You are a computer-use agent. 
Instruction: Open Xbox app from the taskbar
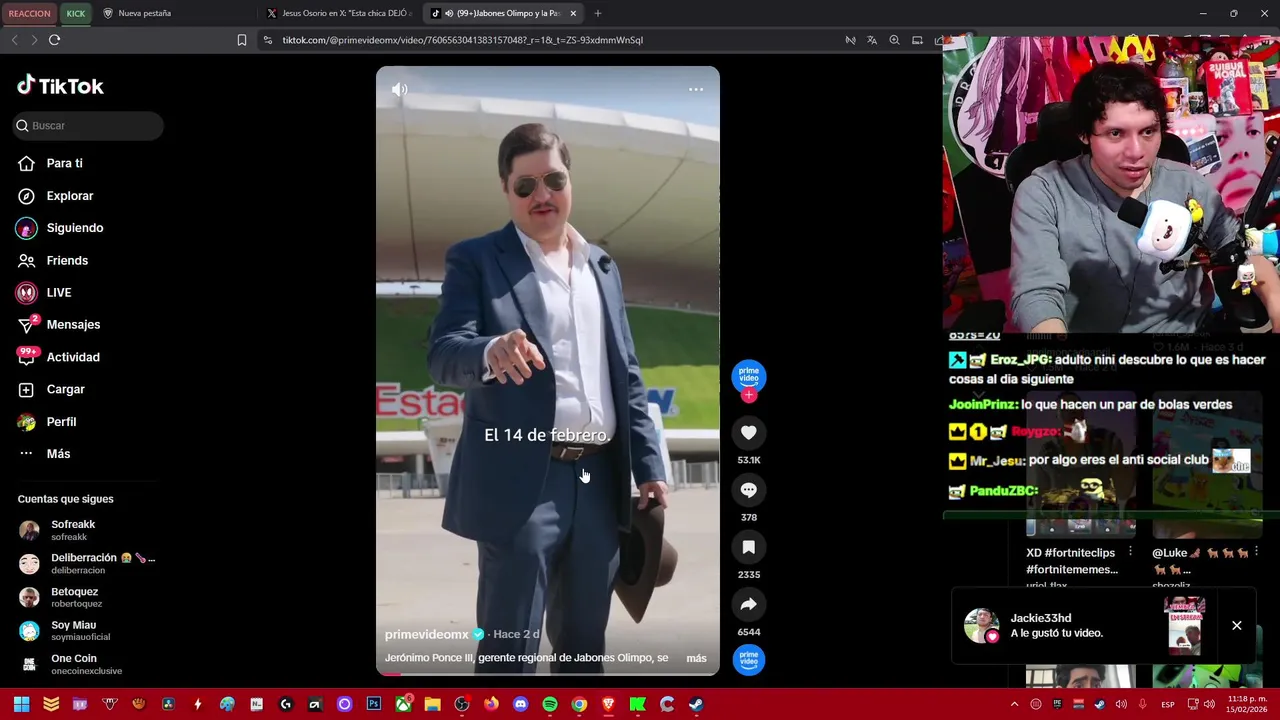[403, 704]
